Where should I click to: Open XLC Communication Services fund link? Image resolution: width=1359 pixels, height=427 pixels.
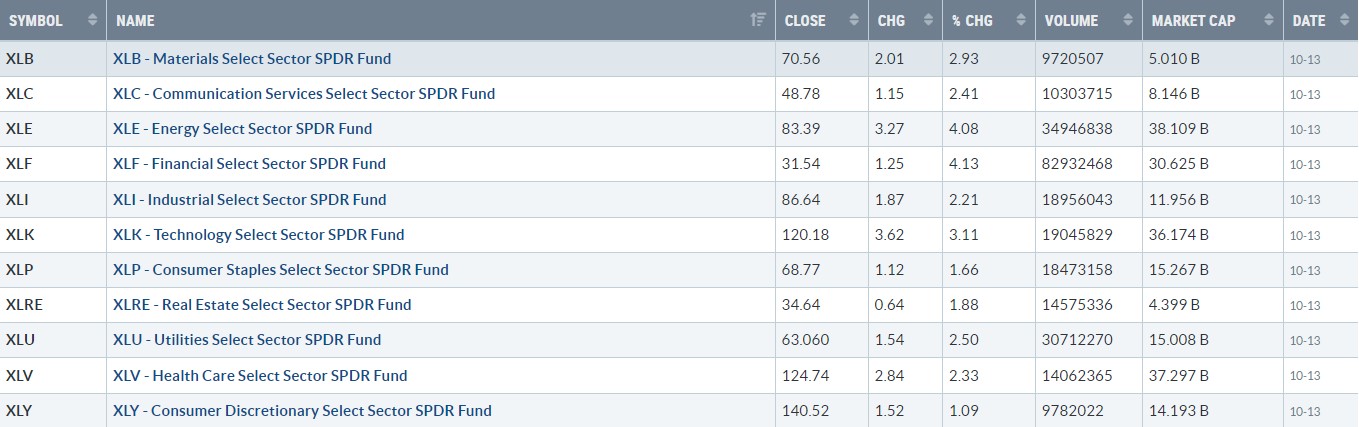[304, 94]
